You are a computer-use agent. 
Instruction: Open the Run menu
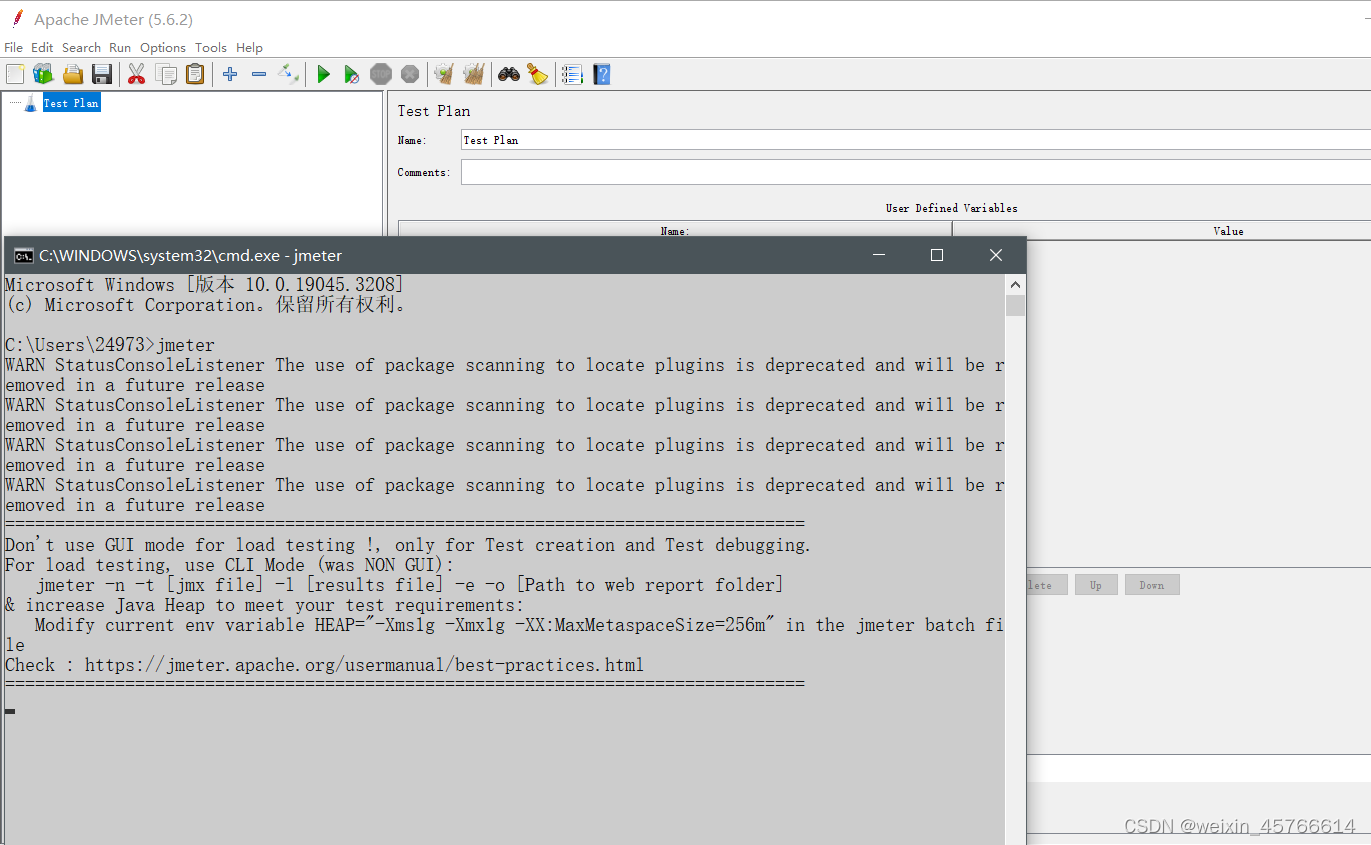click(x=120, y=47)
